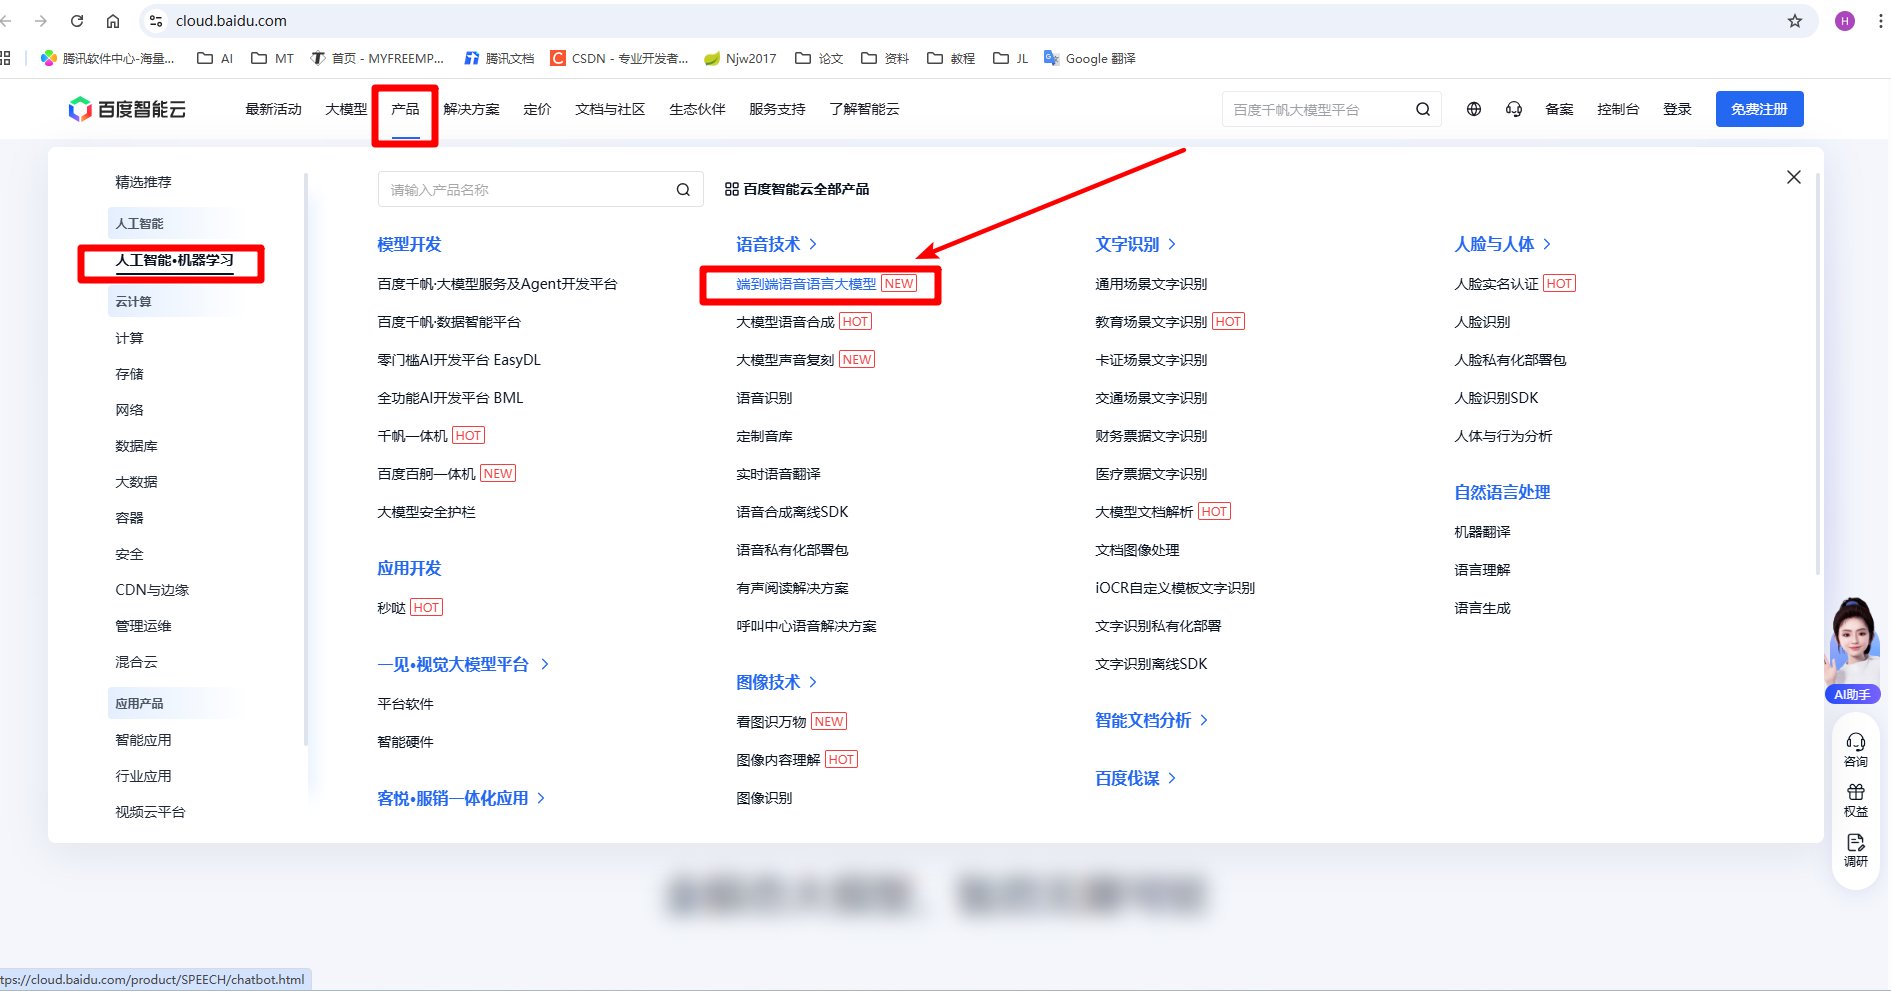
Task: Expand the 百度伐谋 category
Action: [1136, 778]
